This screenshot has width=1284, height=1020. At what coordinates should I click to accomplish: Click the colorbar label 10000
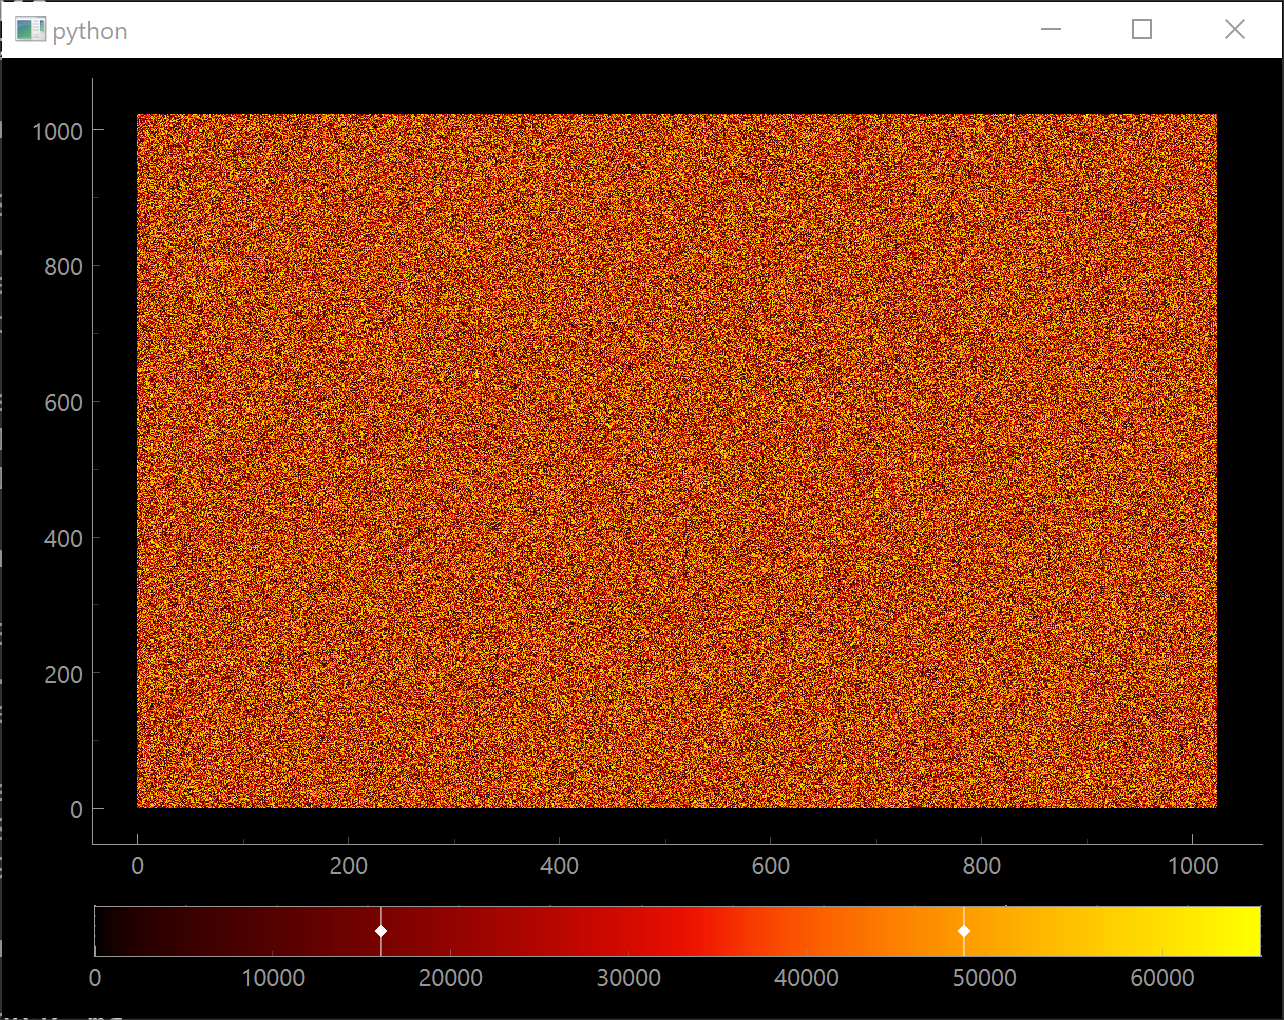(274, 978)
